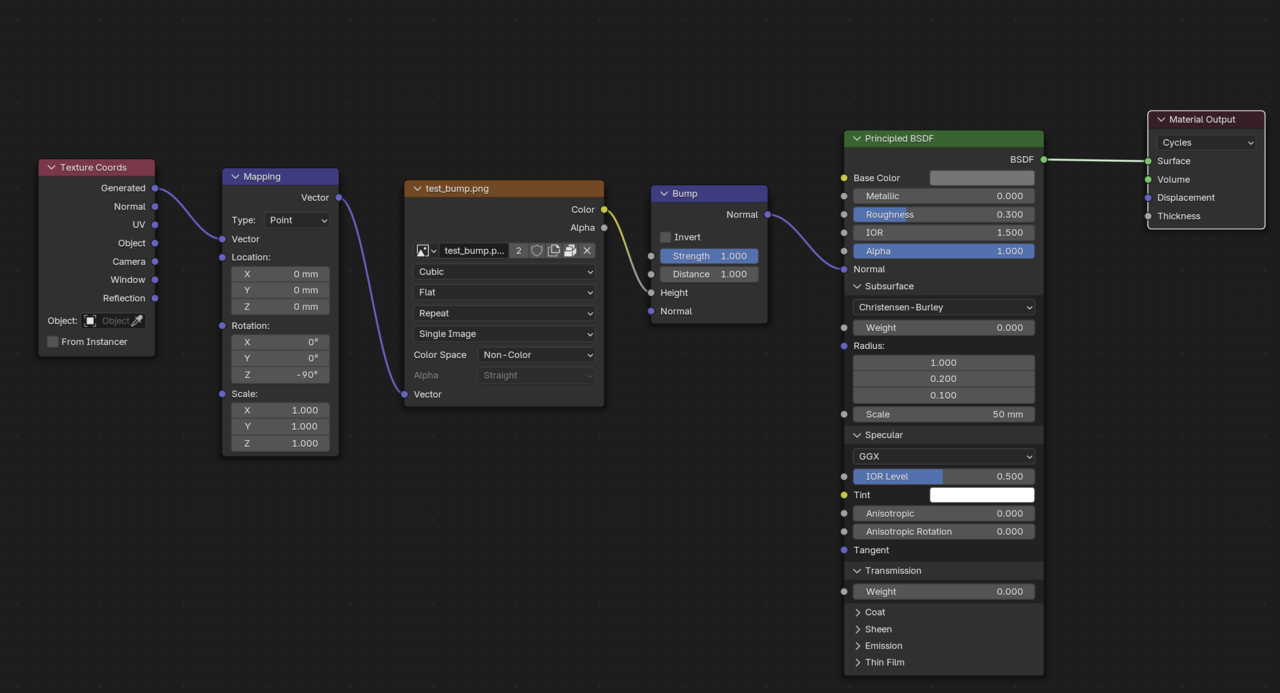1280x693 pixels.
Task: Click the Roughness slider at 0.300
Action: 944,214
